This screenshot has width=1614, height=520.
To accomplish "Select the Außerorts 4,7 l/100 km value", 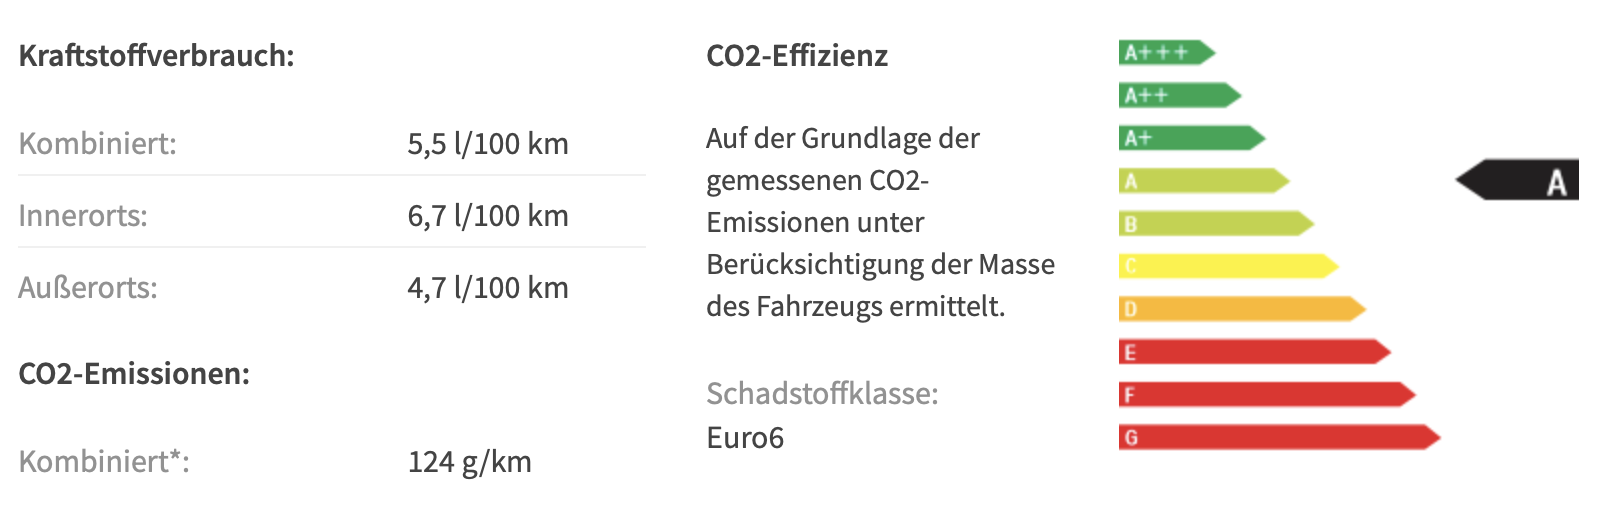I will click(x=488, y=288).
